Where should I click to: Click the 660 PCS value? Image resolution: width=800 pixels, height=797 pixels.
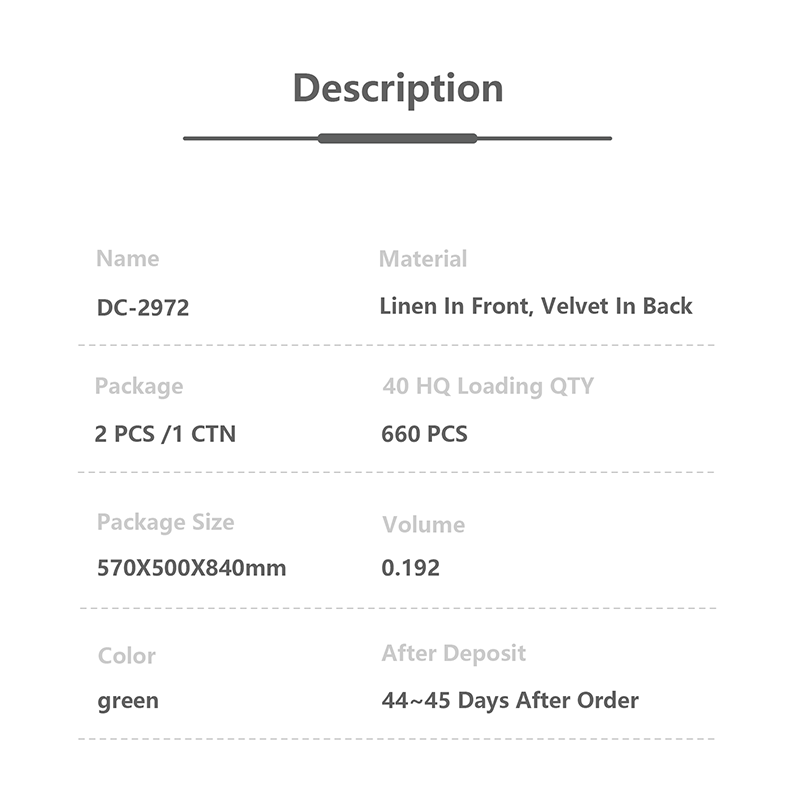tap(424, 434)
